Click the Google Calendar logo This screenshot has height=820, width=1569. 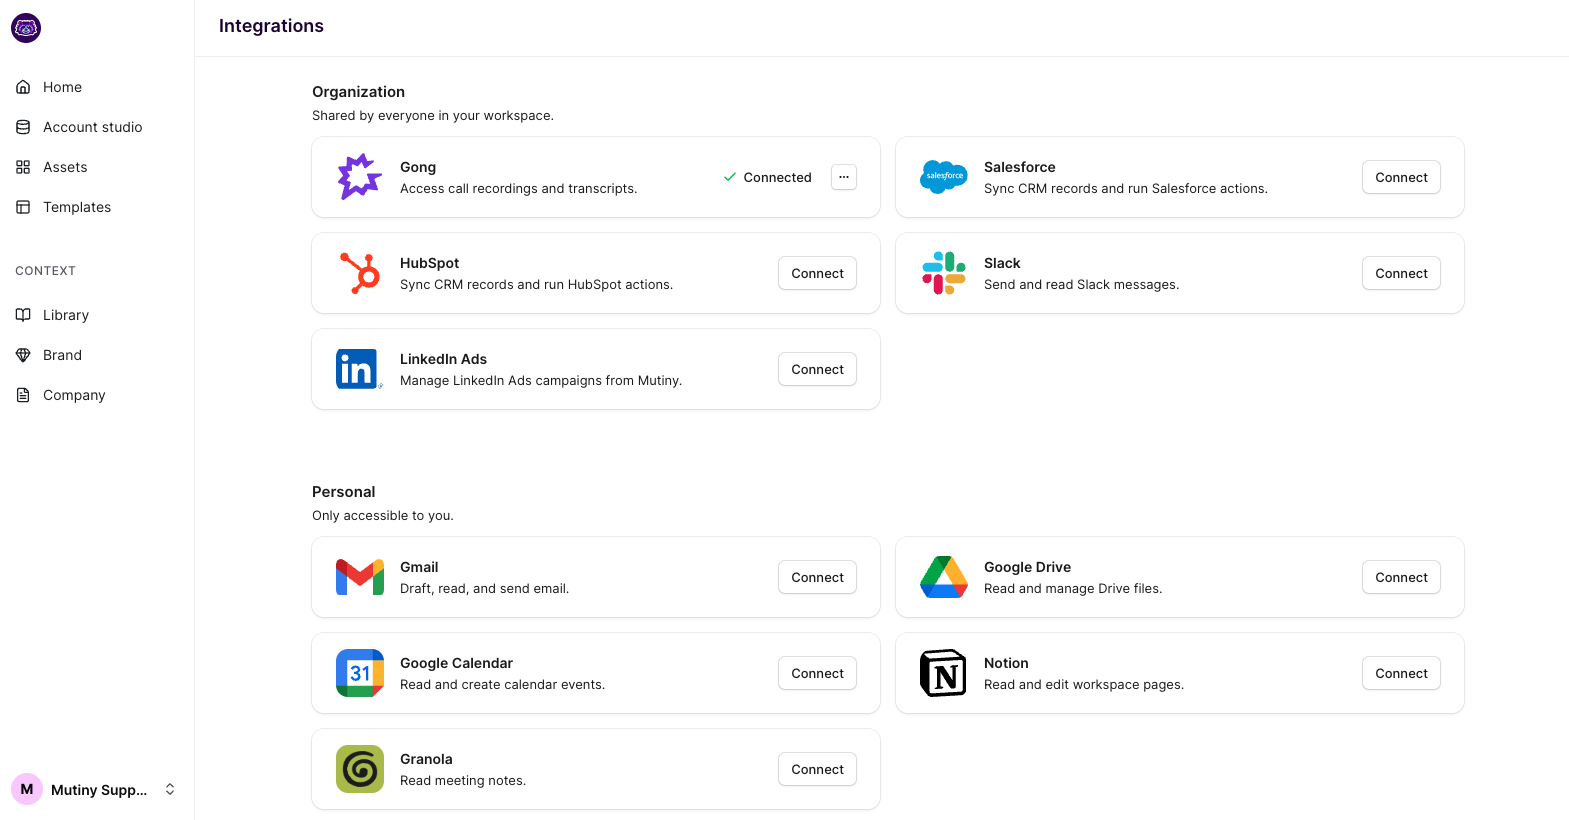(360, 673)
